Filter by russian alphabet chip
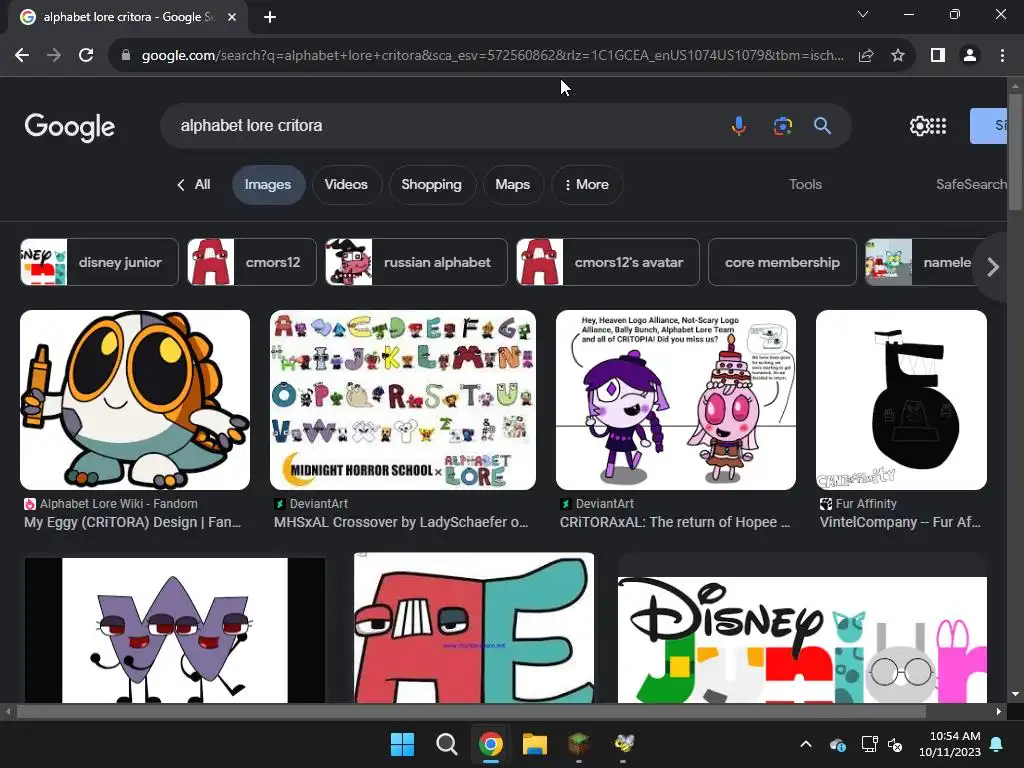The image size is (1024, 768). 417,263
